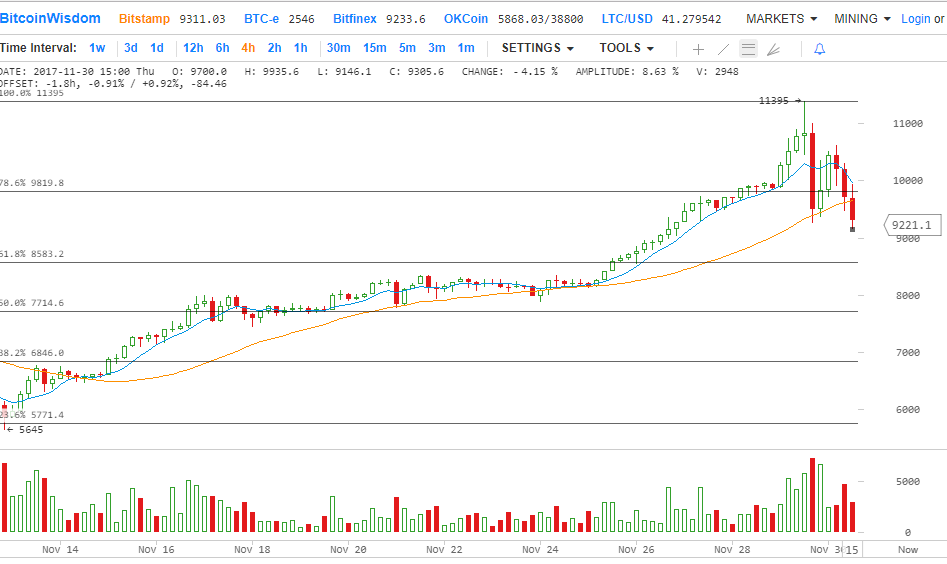Click the Login link
This screenshot has width=947, height=564.
click(x=915, y=19)
